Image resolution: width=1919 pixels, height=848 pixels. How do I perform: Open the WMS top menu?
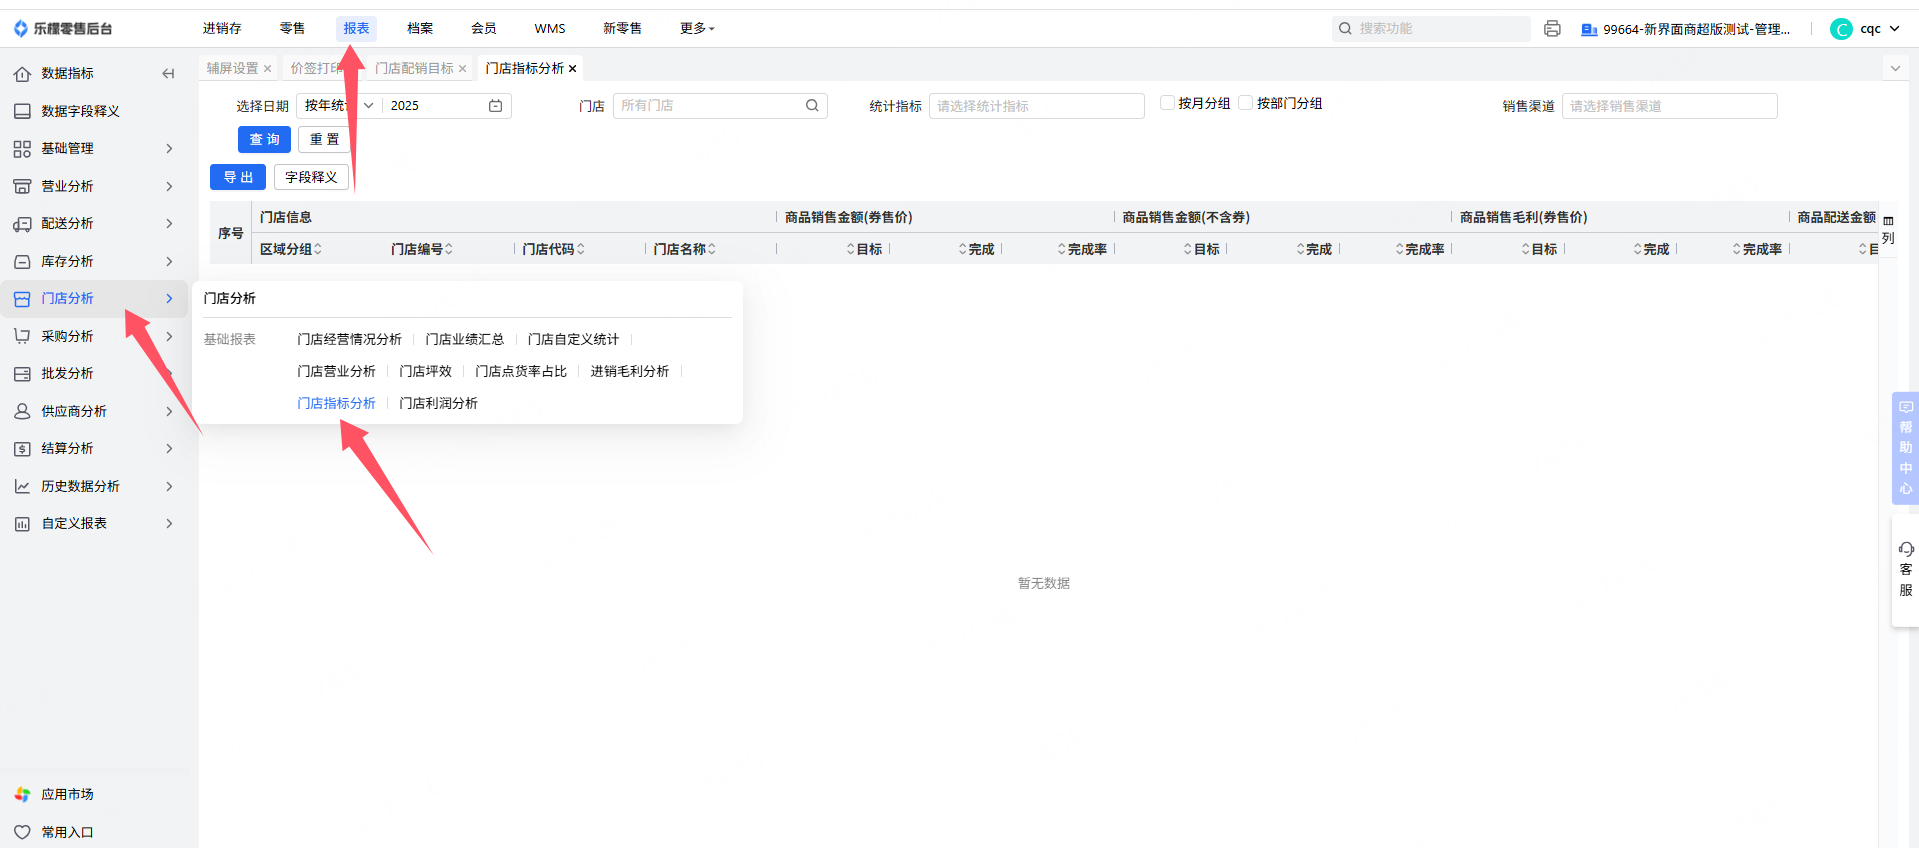tap(550, 29)
